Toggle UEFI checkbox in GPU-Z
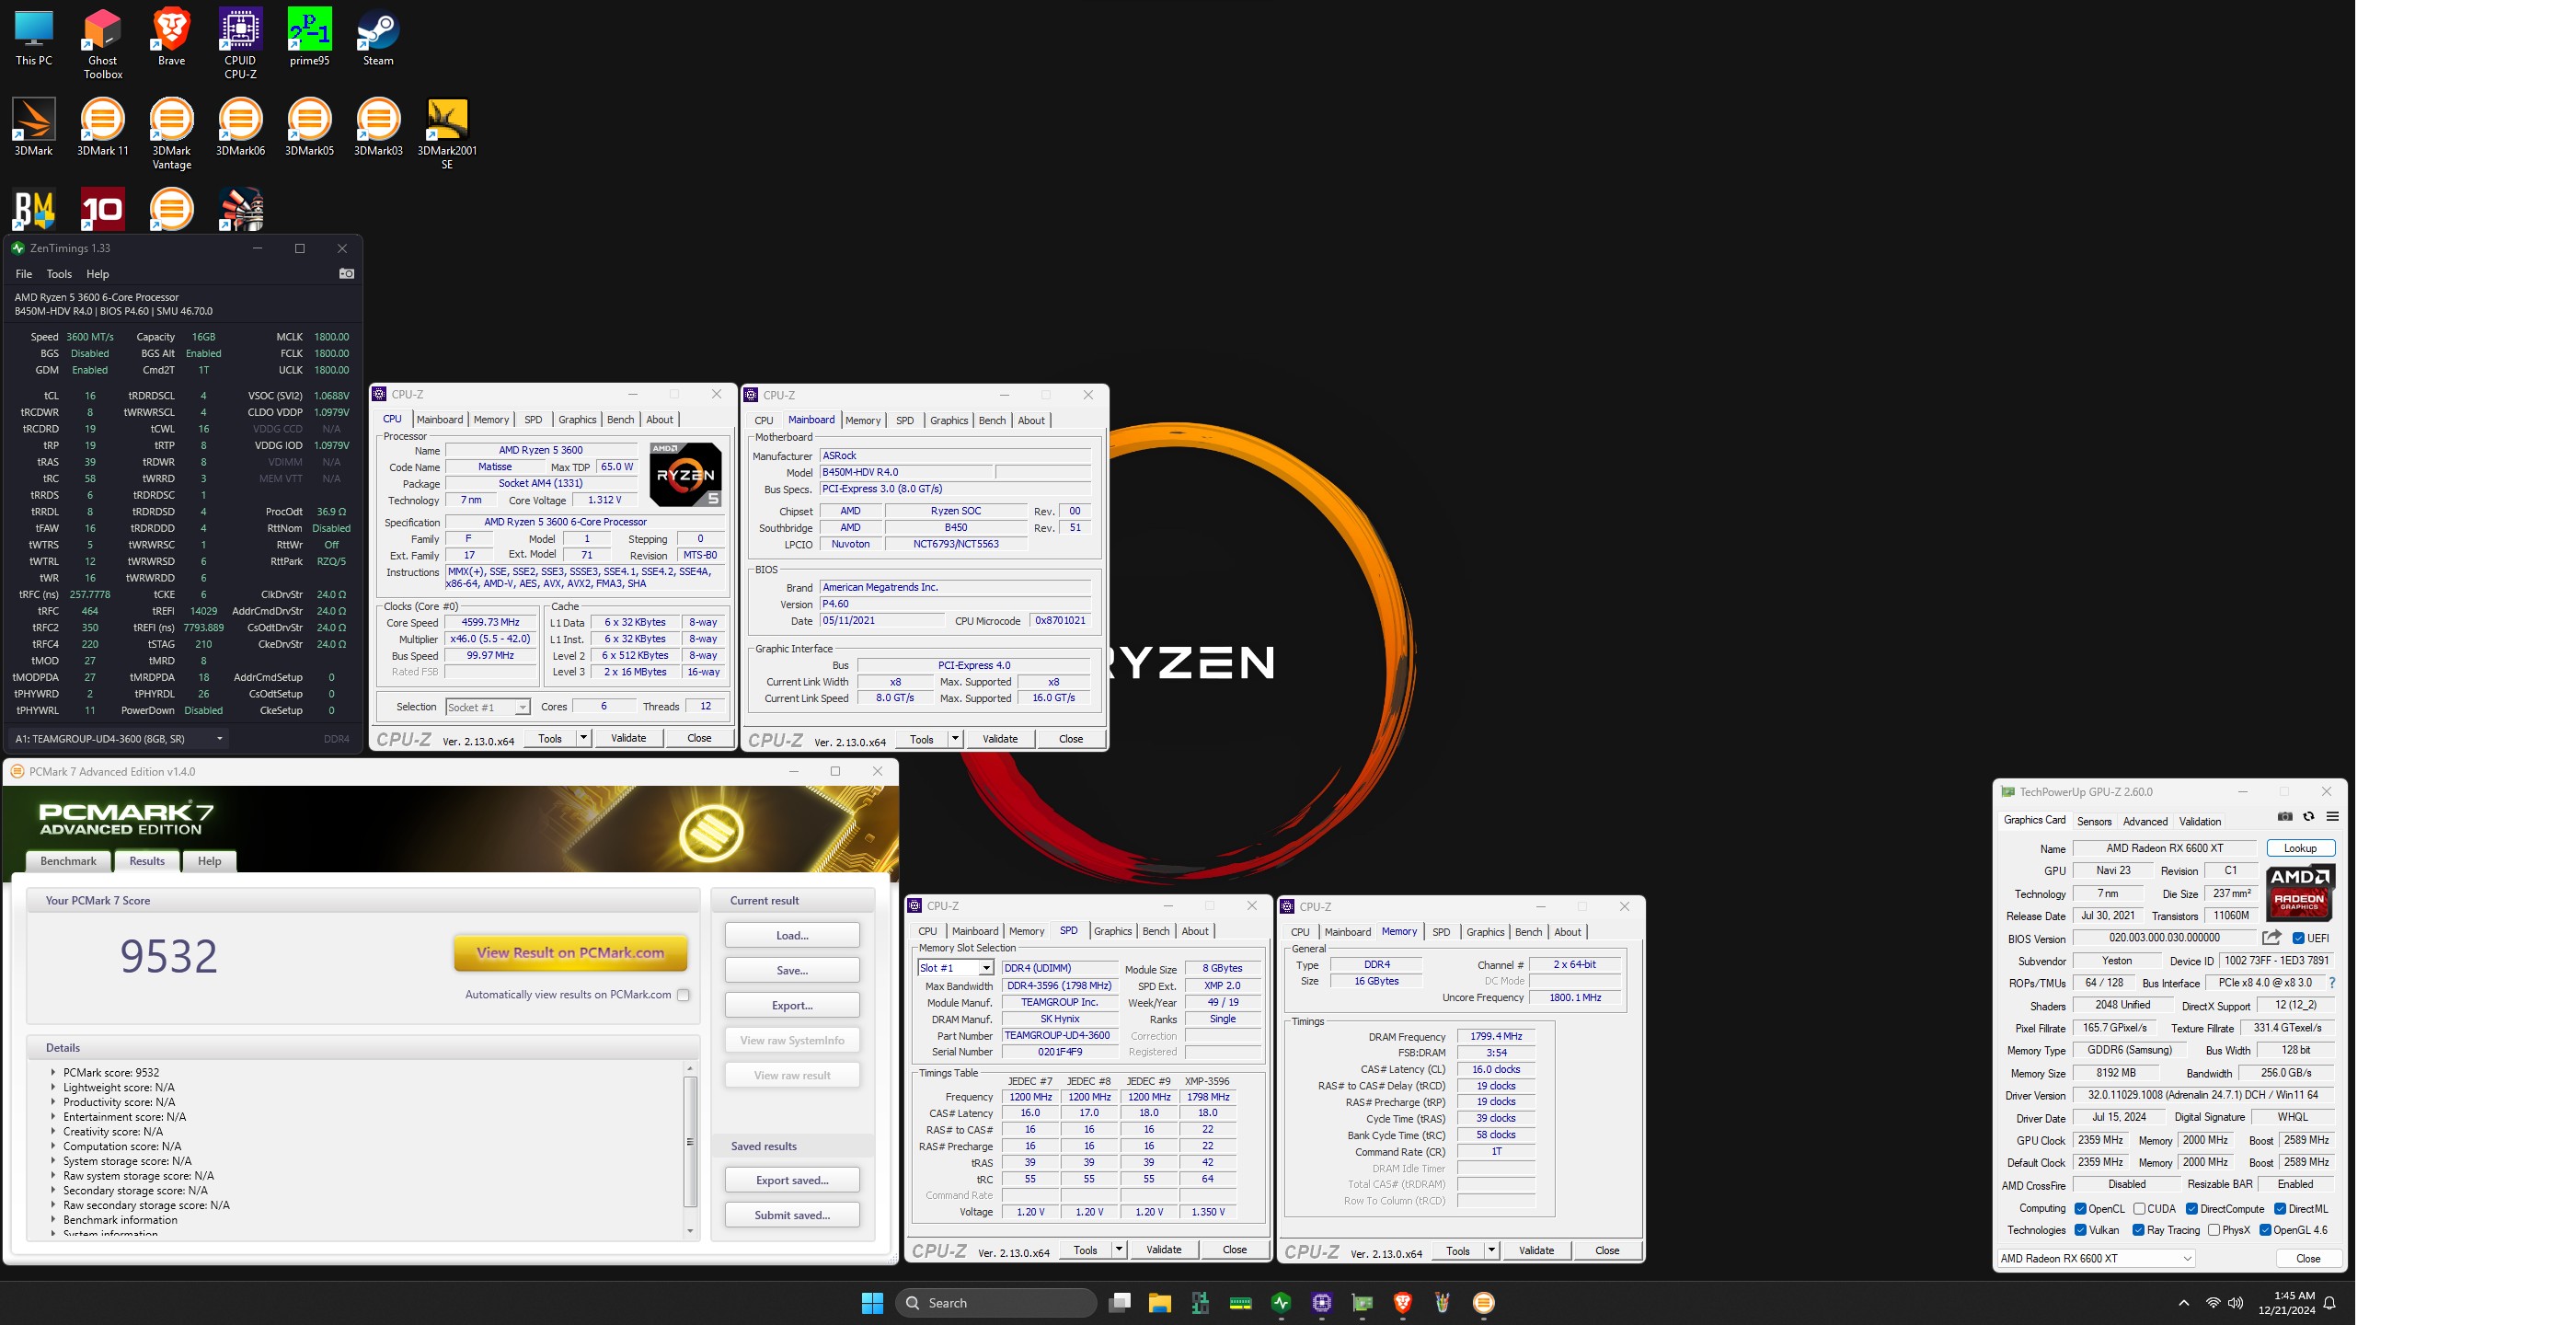 click(2298, 938)
